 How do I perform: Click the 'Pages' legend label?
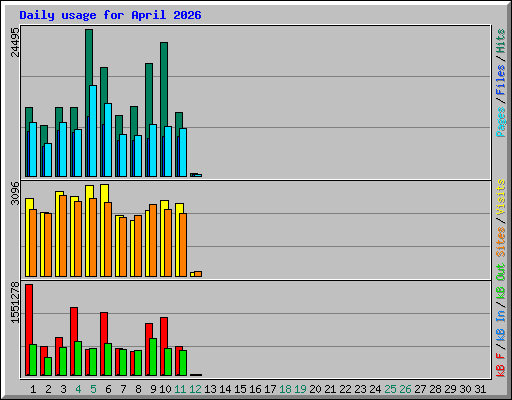point(501,122)
